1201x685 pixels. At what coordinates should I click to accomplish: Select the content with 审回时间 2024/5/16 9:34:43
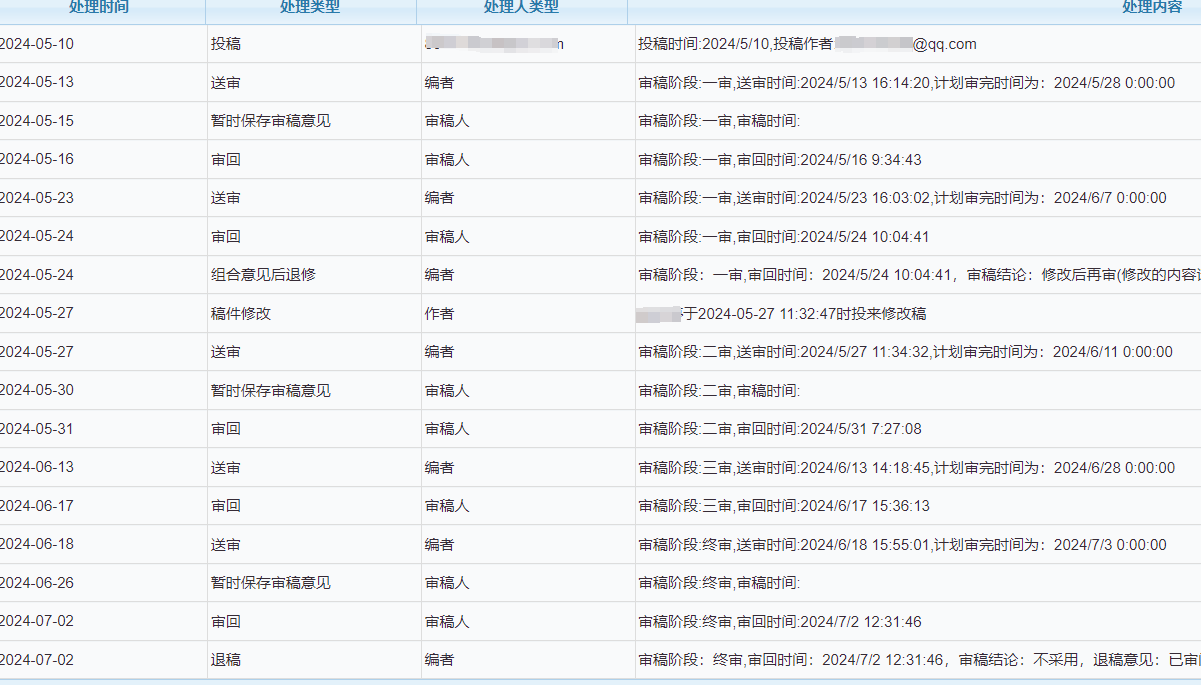point(780,160)
